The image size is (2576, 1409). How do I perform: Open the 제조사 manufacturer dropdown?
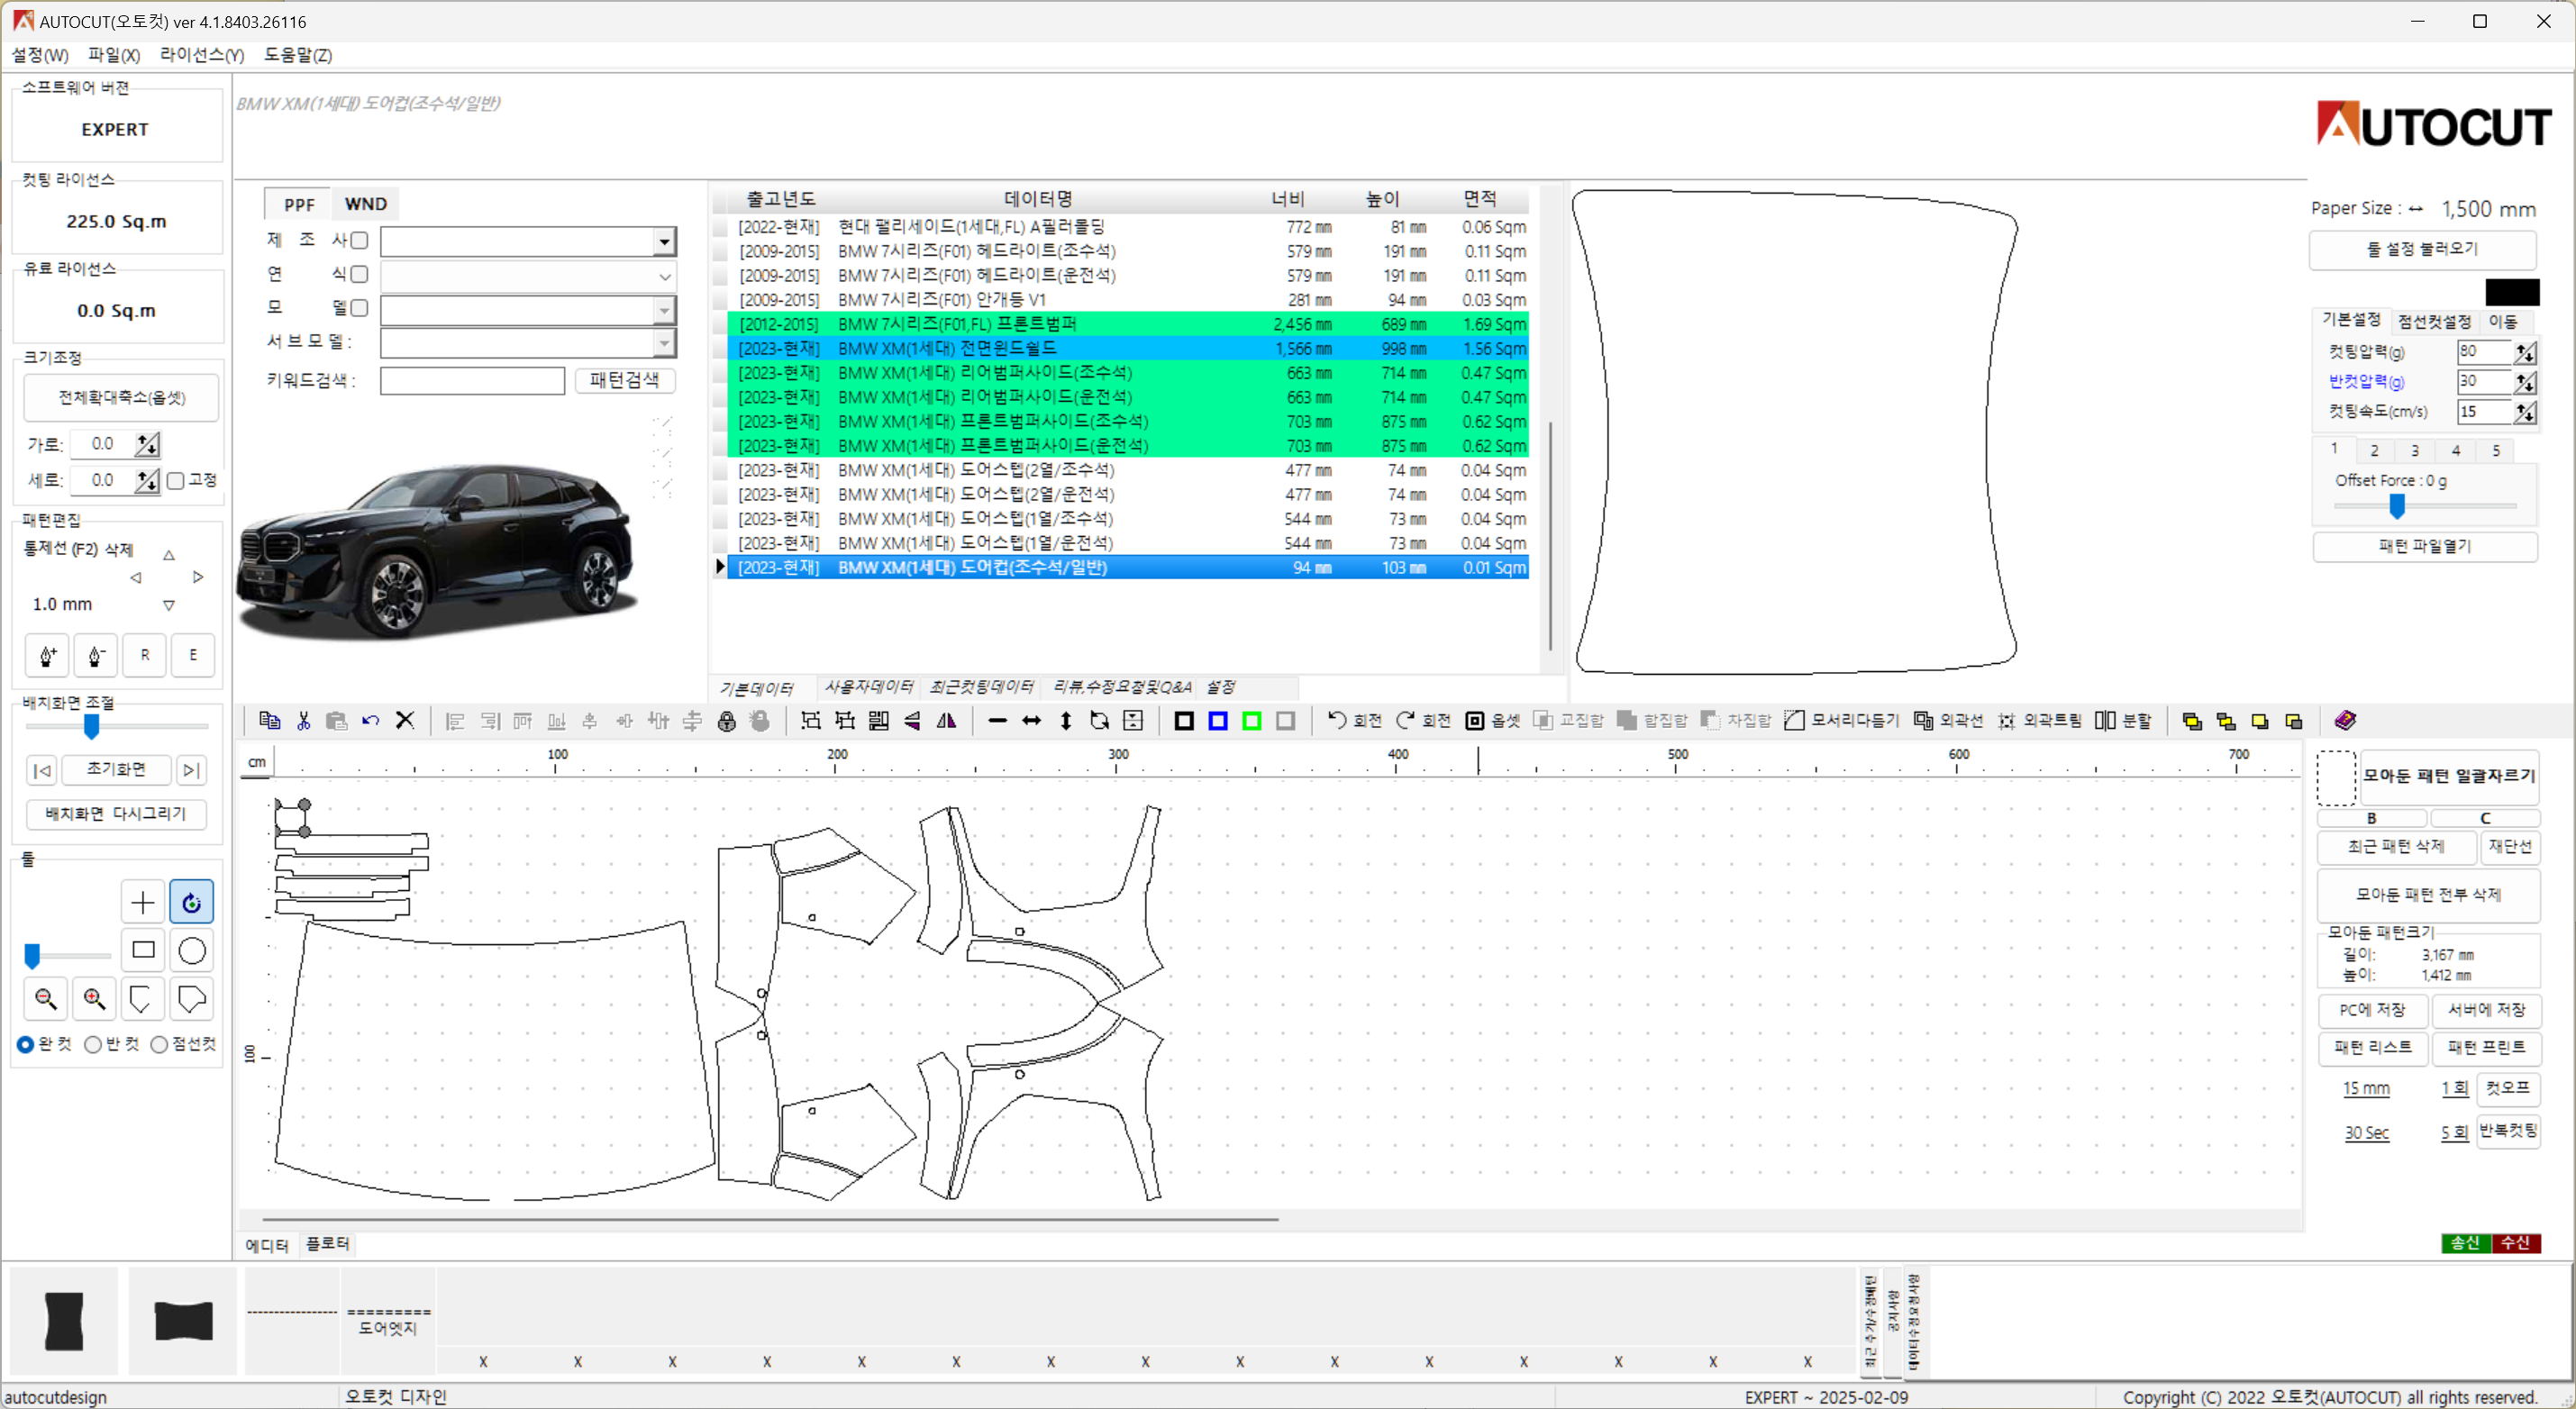click(x=664, y=241)
